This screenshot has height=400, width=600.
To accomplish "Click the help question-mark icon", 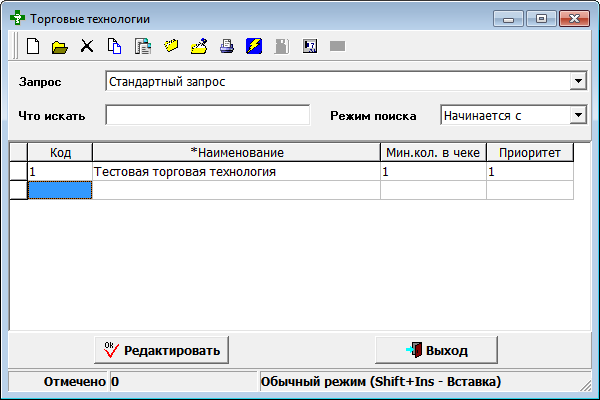I will [310, 46].
